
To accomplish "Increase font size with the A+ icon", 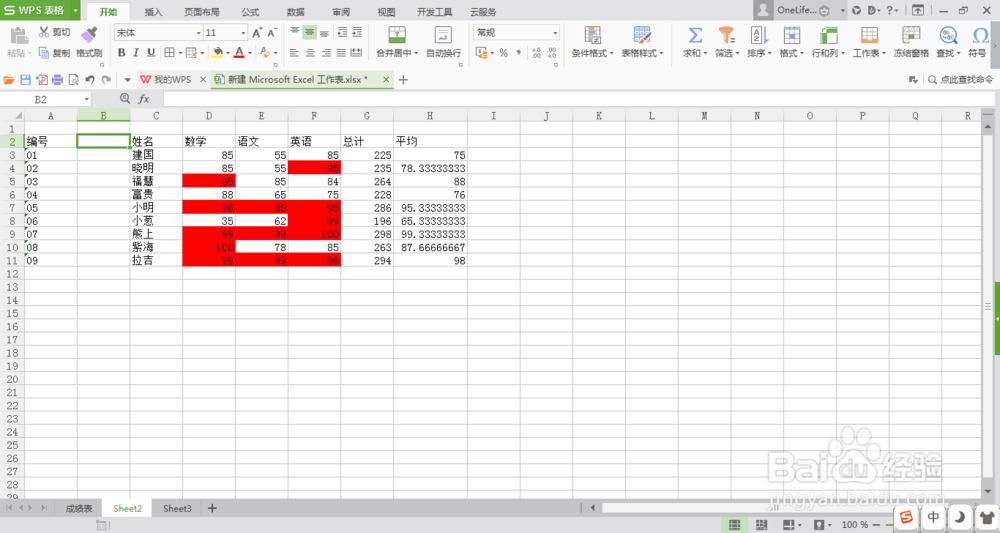I will (x=257, y=33).
